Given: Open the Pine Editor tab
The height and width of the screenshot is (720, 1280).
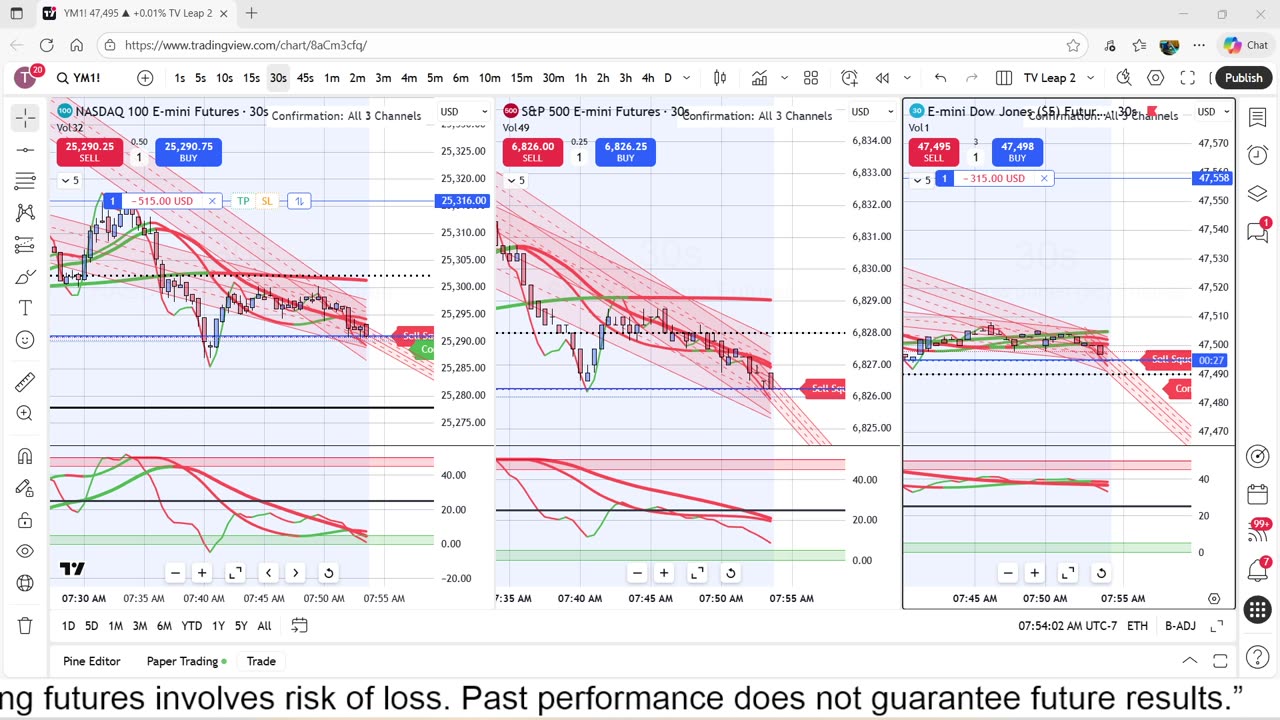Looking at the screenshot, I should pos(92,661).
